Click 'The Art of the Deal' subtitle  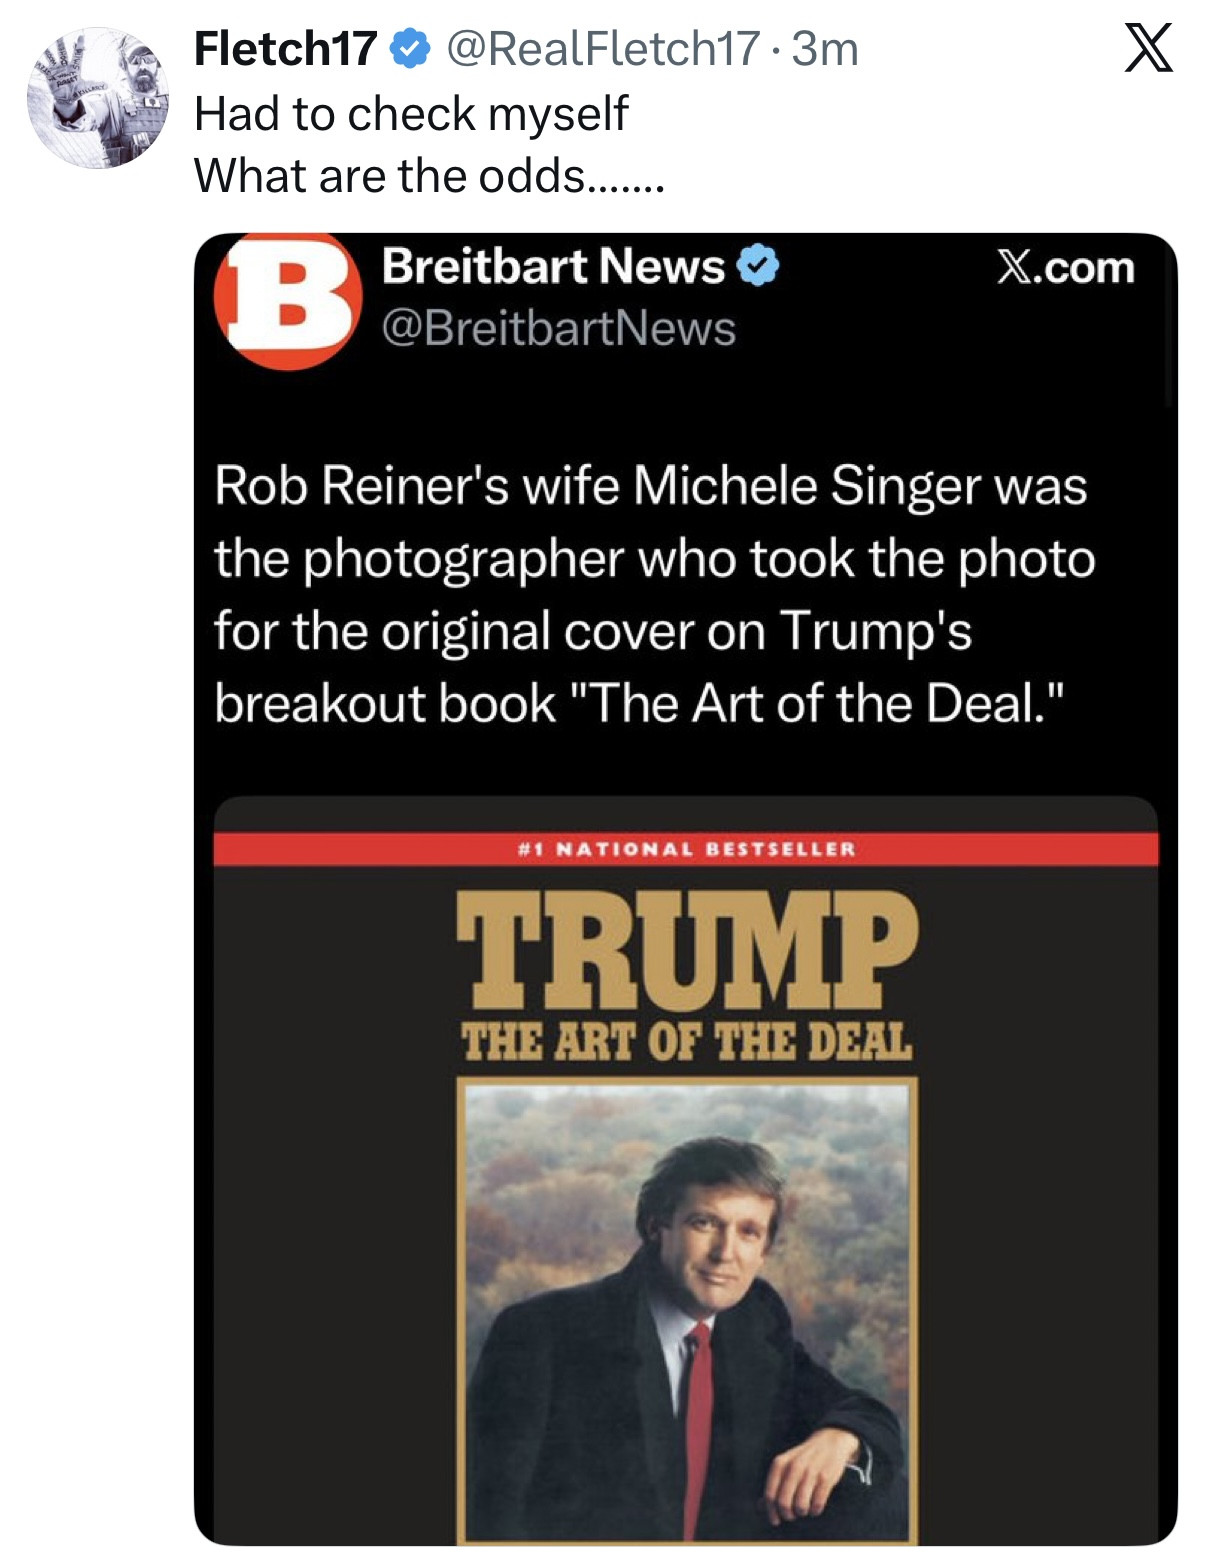pyautogui.click(x=686, y=1041)
